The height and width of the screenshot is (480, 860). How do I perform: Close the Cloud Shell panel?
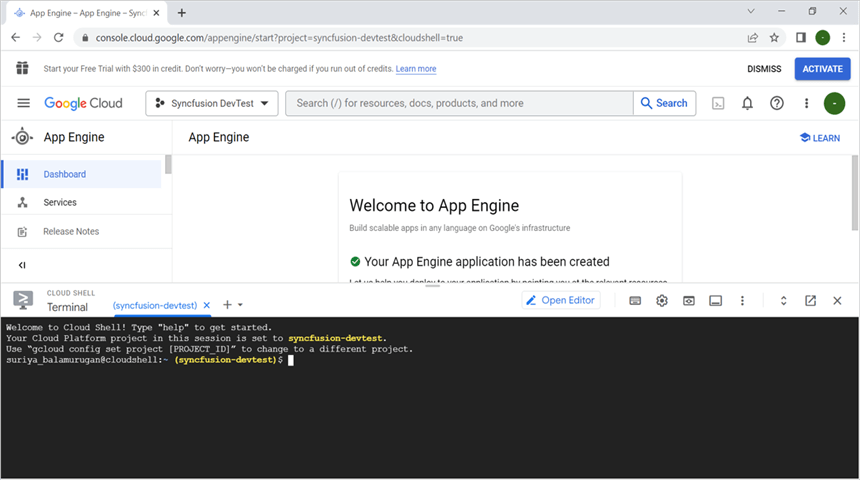[x=837, y=301]
